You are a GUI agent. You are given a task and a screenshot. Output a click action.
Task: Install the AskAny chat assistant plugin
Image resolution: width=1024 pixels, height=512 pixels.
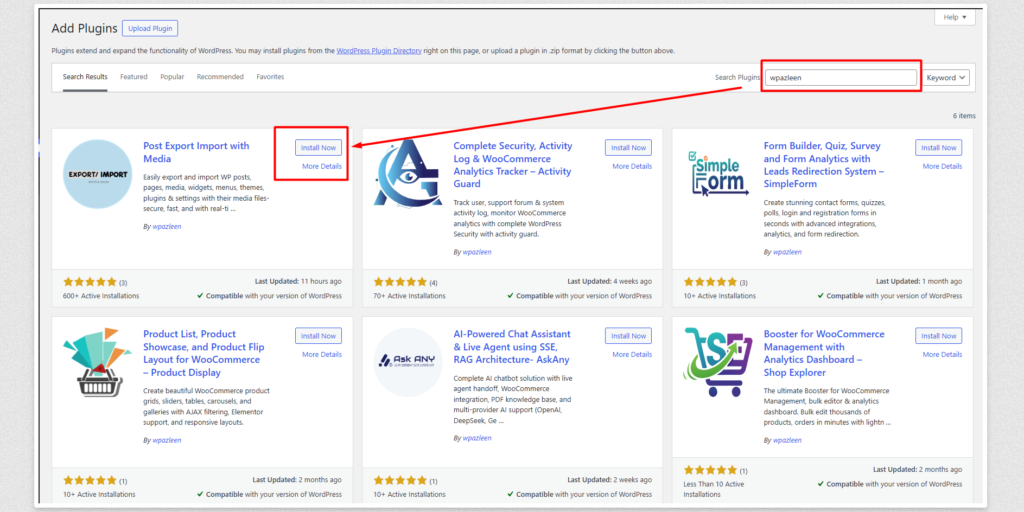(x=628, y=336)
